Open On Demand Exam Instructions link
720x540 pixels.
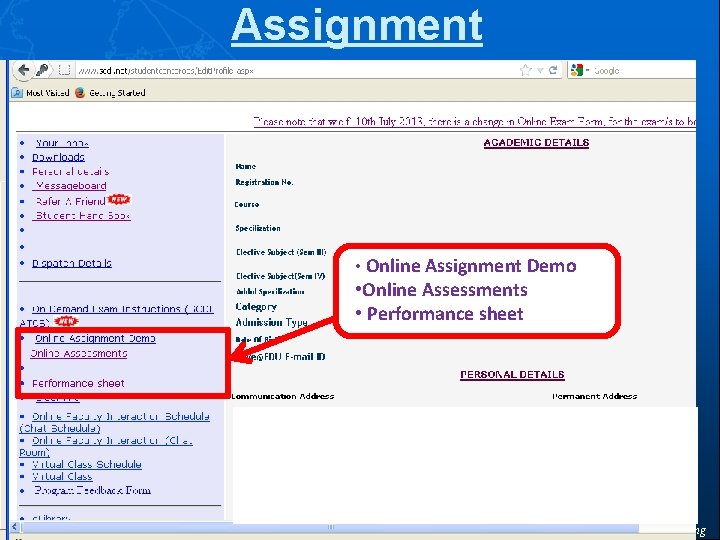122,309
